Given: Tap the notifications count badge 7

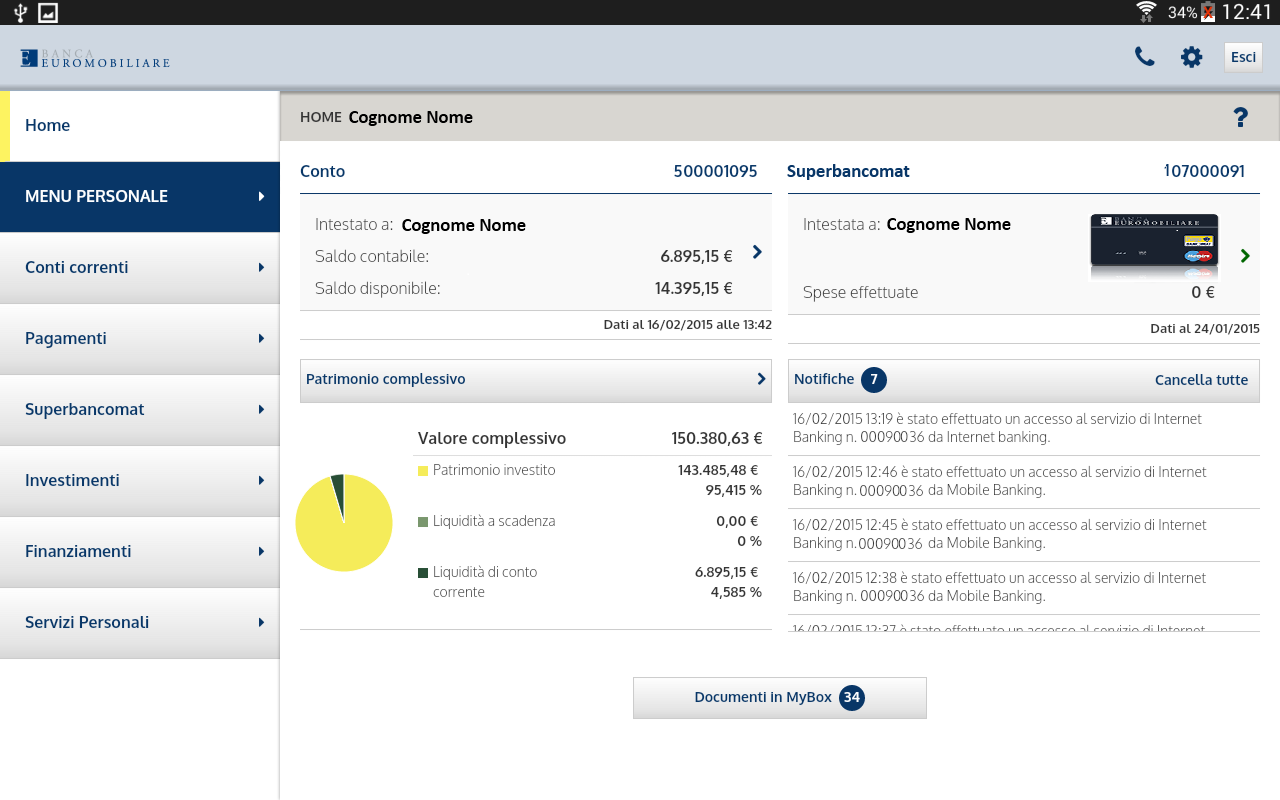Looking at the screenshot, I should click(873, 380).
